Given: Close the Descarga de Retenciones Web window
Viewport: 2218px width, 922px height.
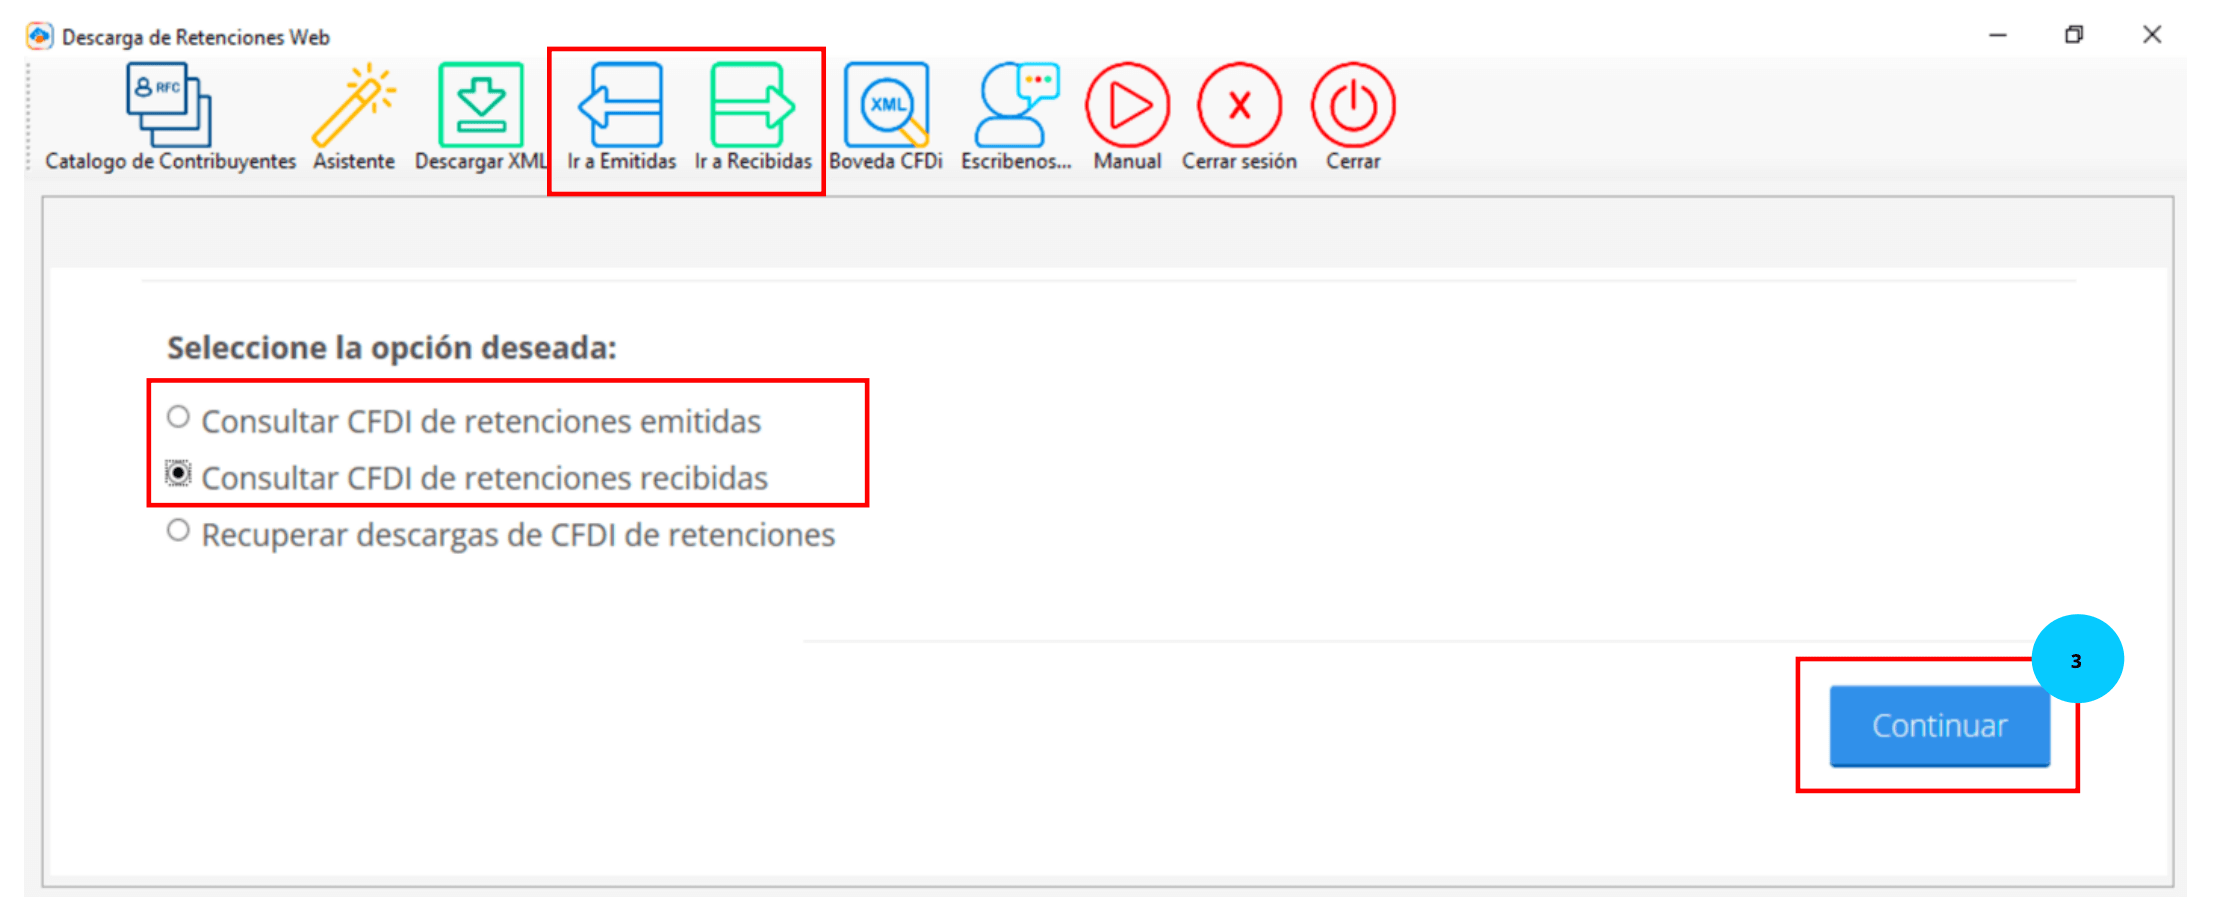Looking at the screenshot, I should tap(2152, 35).
